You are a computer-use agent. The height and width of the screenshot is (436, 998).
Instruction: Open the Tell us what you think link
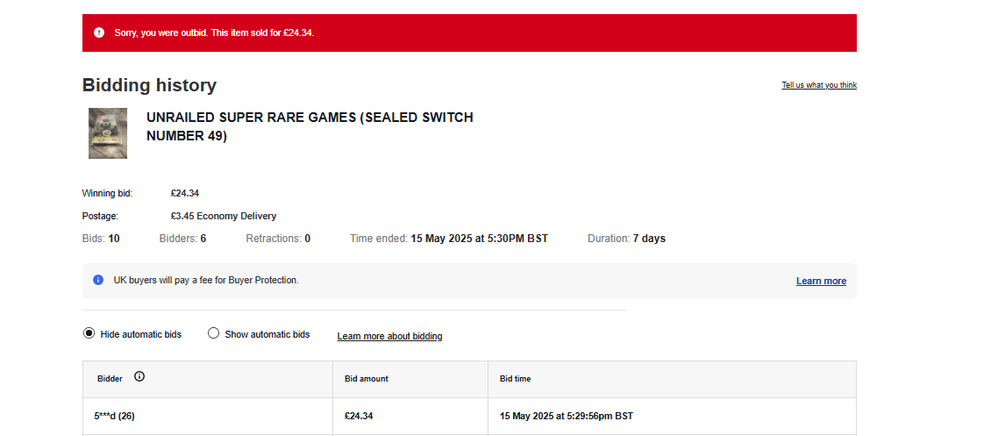tap(818, 86)
